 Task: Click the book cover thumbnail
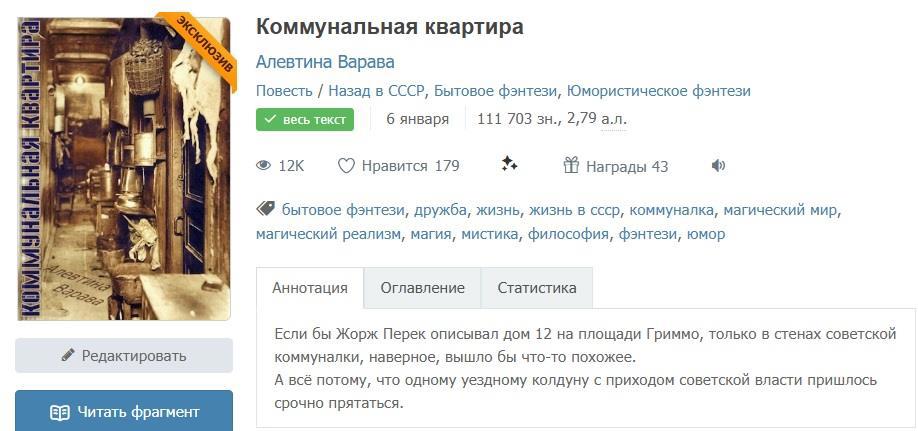tap(123, 168)
